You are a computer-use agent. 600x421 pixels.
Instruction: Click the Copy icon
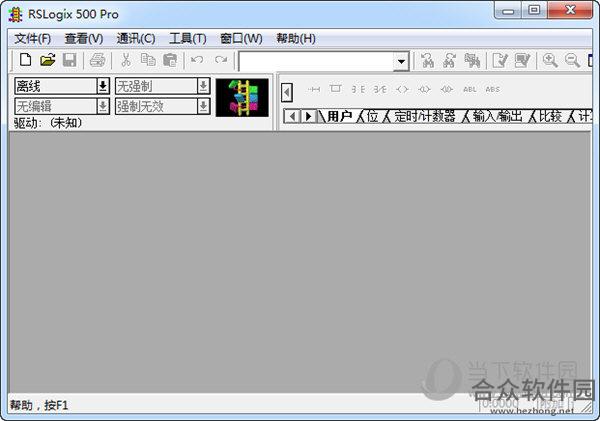[148, 60]
